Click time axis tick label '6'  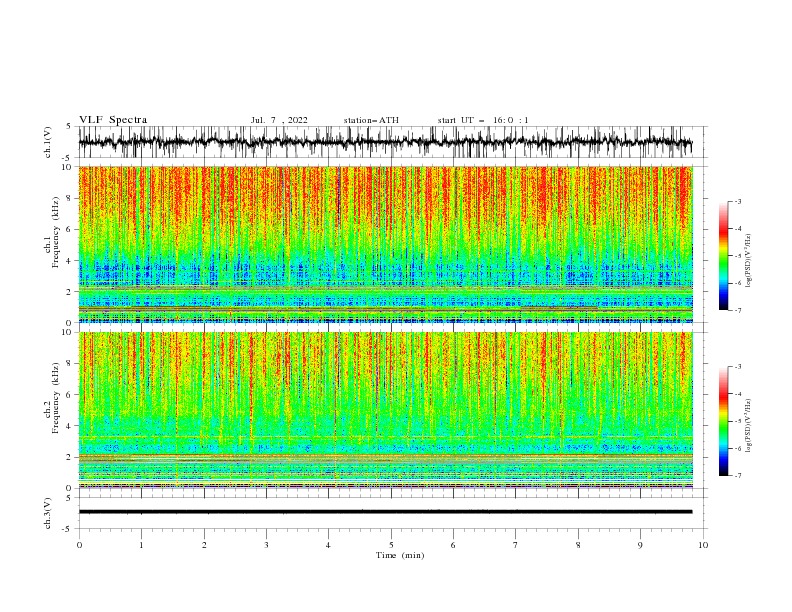[x=453, y=545]
